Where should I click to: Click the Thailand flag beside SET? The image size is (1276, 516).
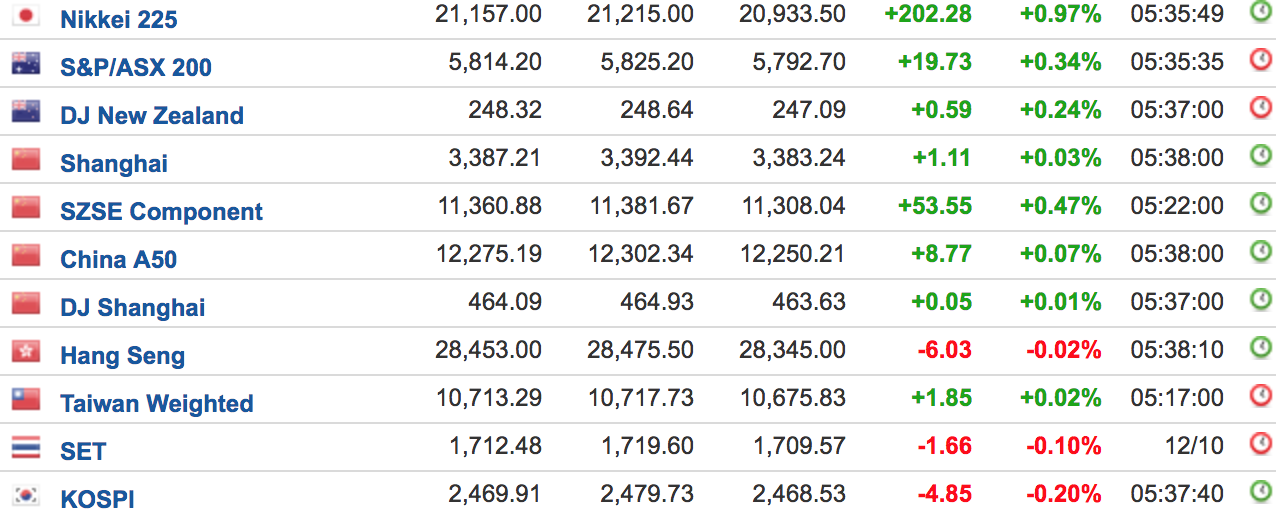(x=26, y=447)
